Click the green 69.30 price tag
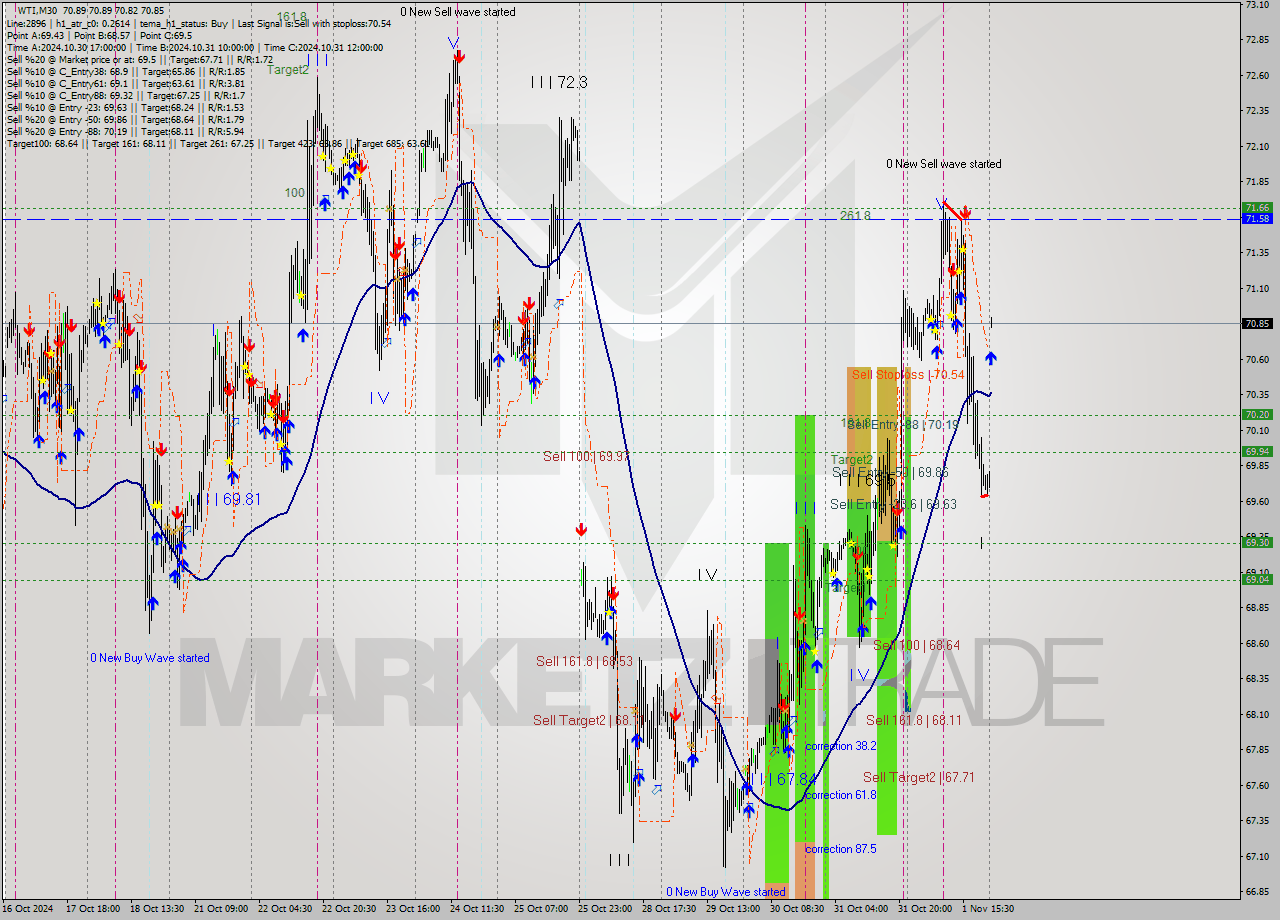 click(1257, 542)
